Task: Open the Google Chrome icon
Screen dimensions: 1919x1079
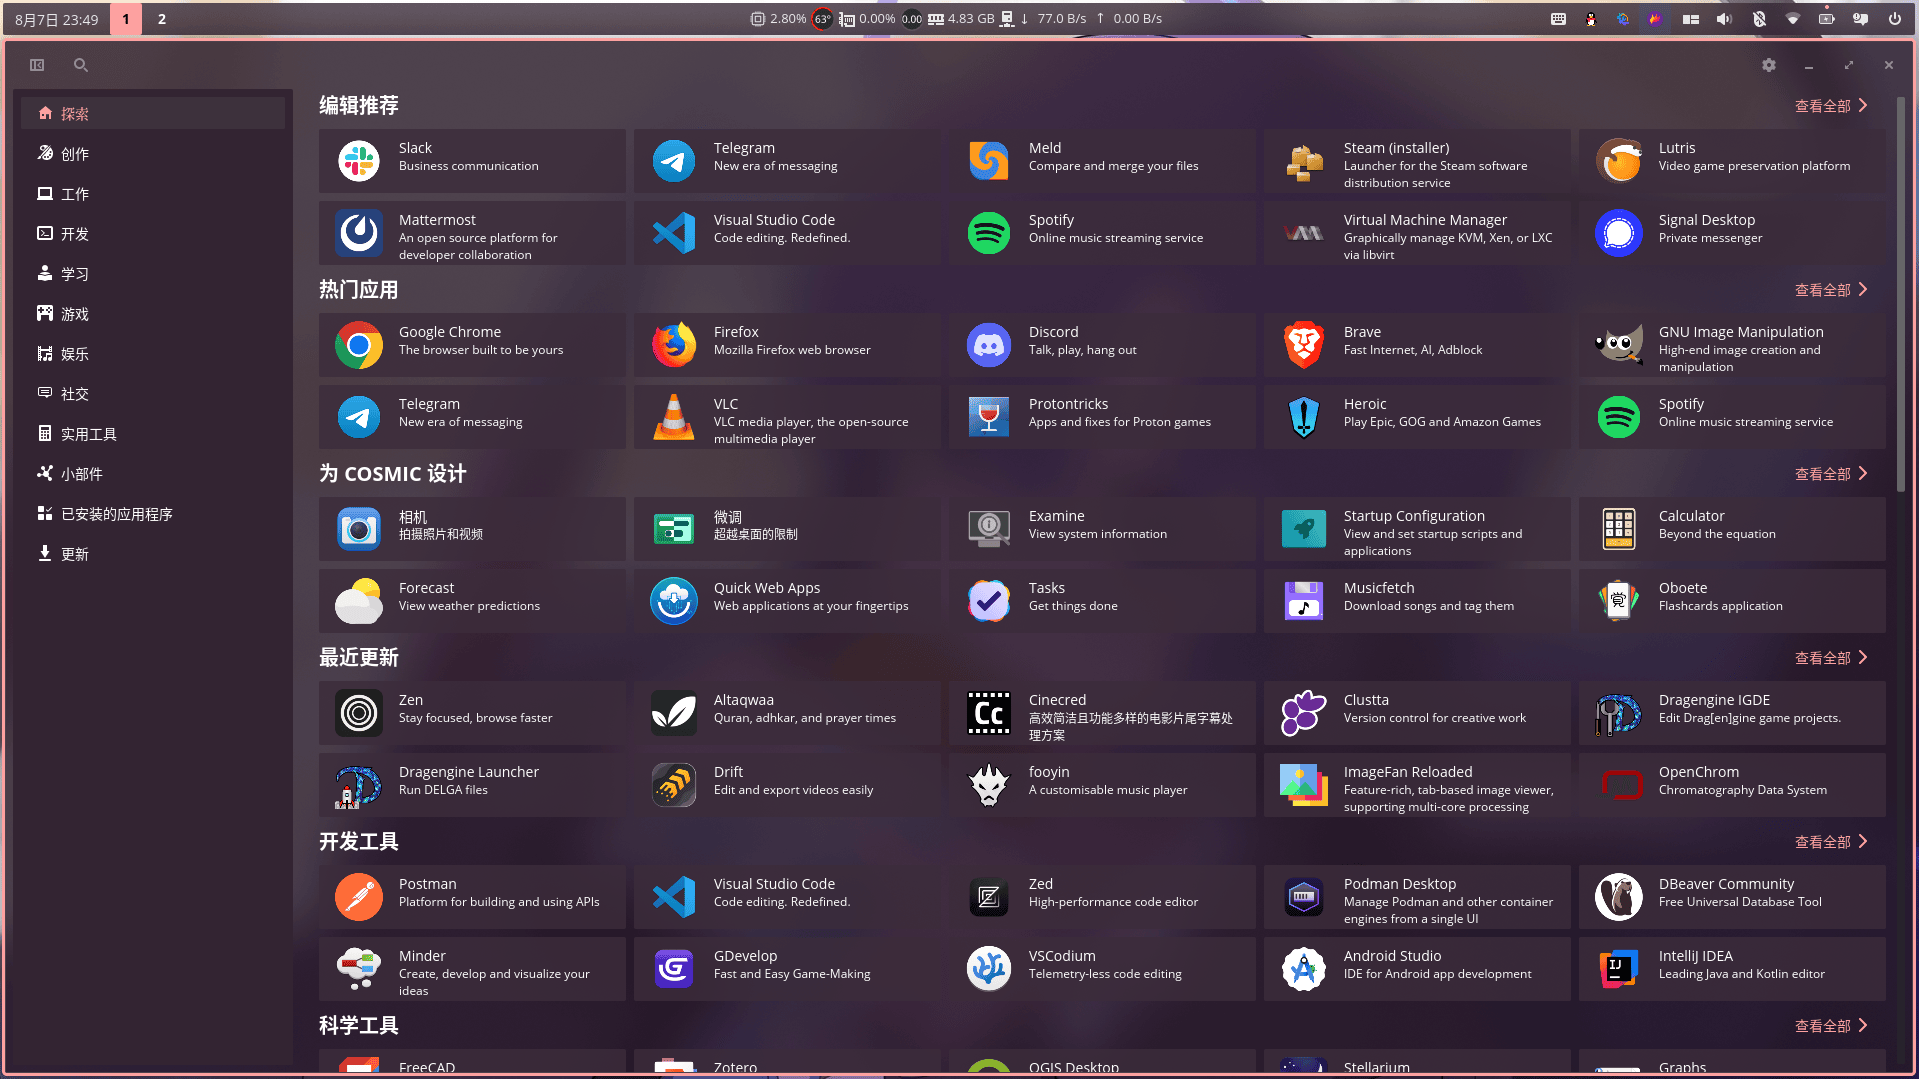Action: tap(358, 345)
